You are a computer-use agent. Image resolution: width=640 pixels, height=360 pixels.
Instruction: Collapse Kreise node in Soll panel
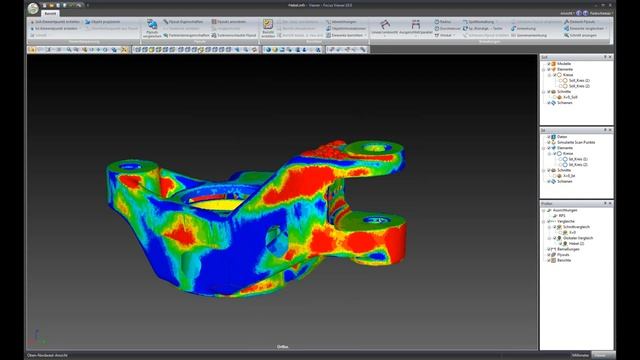(549, 75)
